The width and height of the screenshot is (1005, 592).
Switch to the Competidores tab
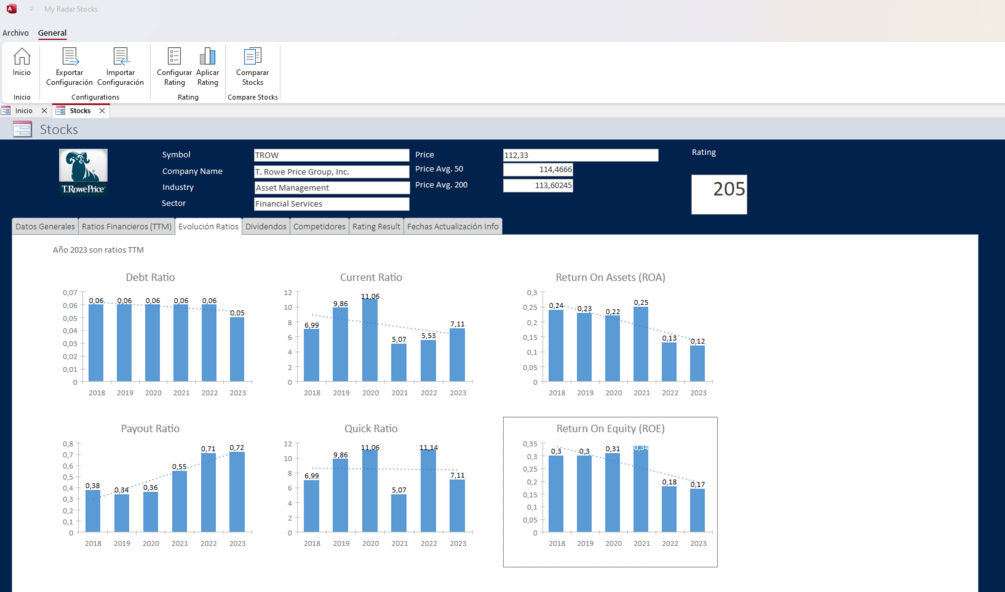[319, 227]
